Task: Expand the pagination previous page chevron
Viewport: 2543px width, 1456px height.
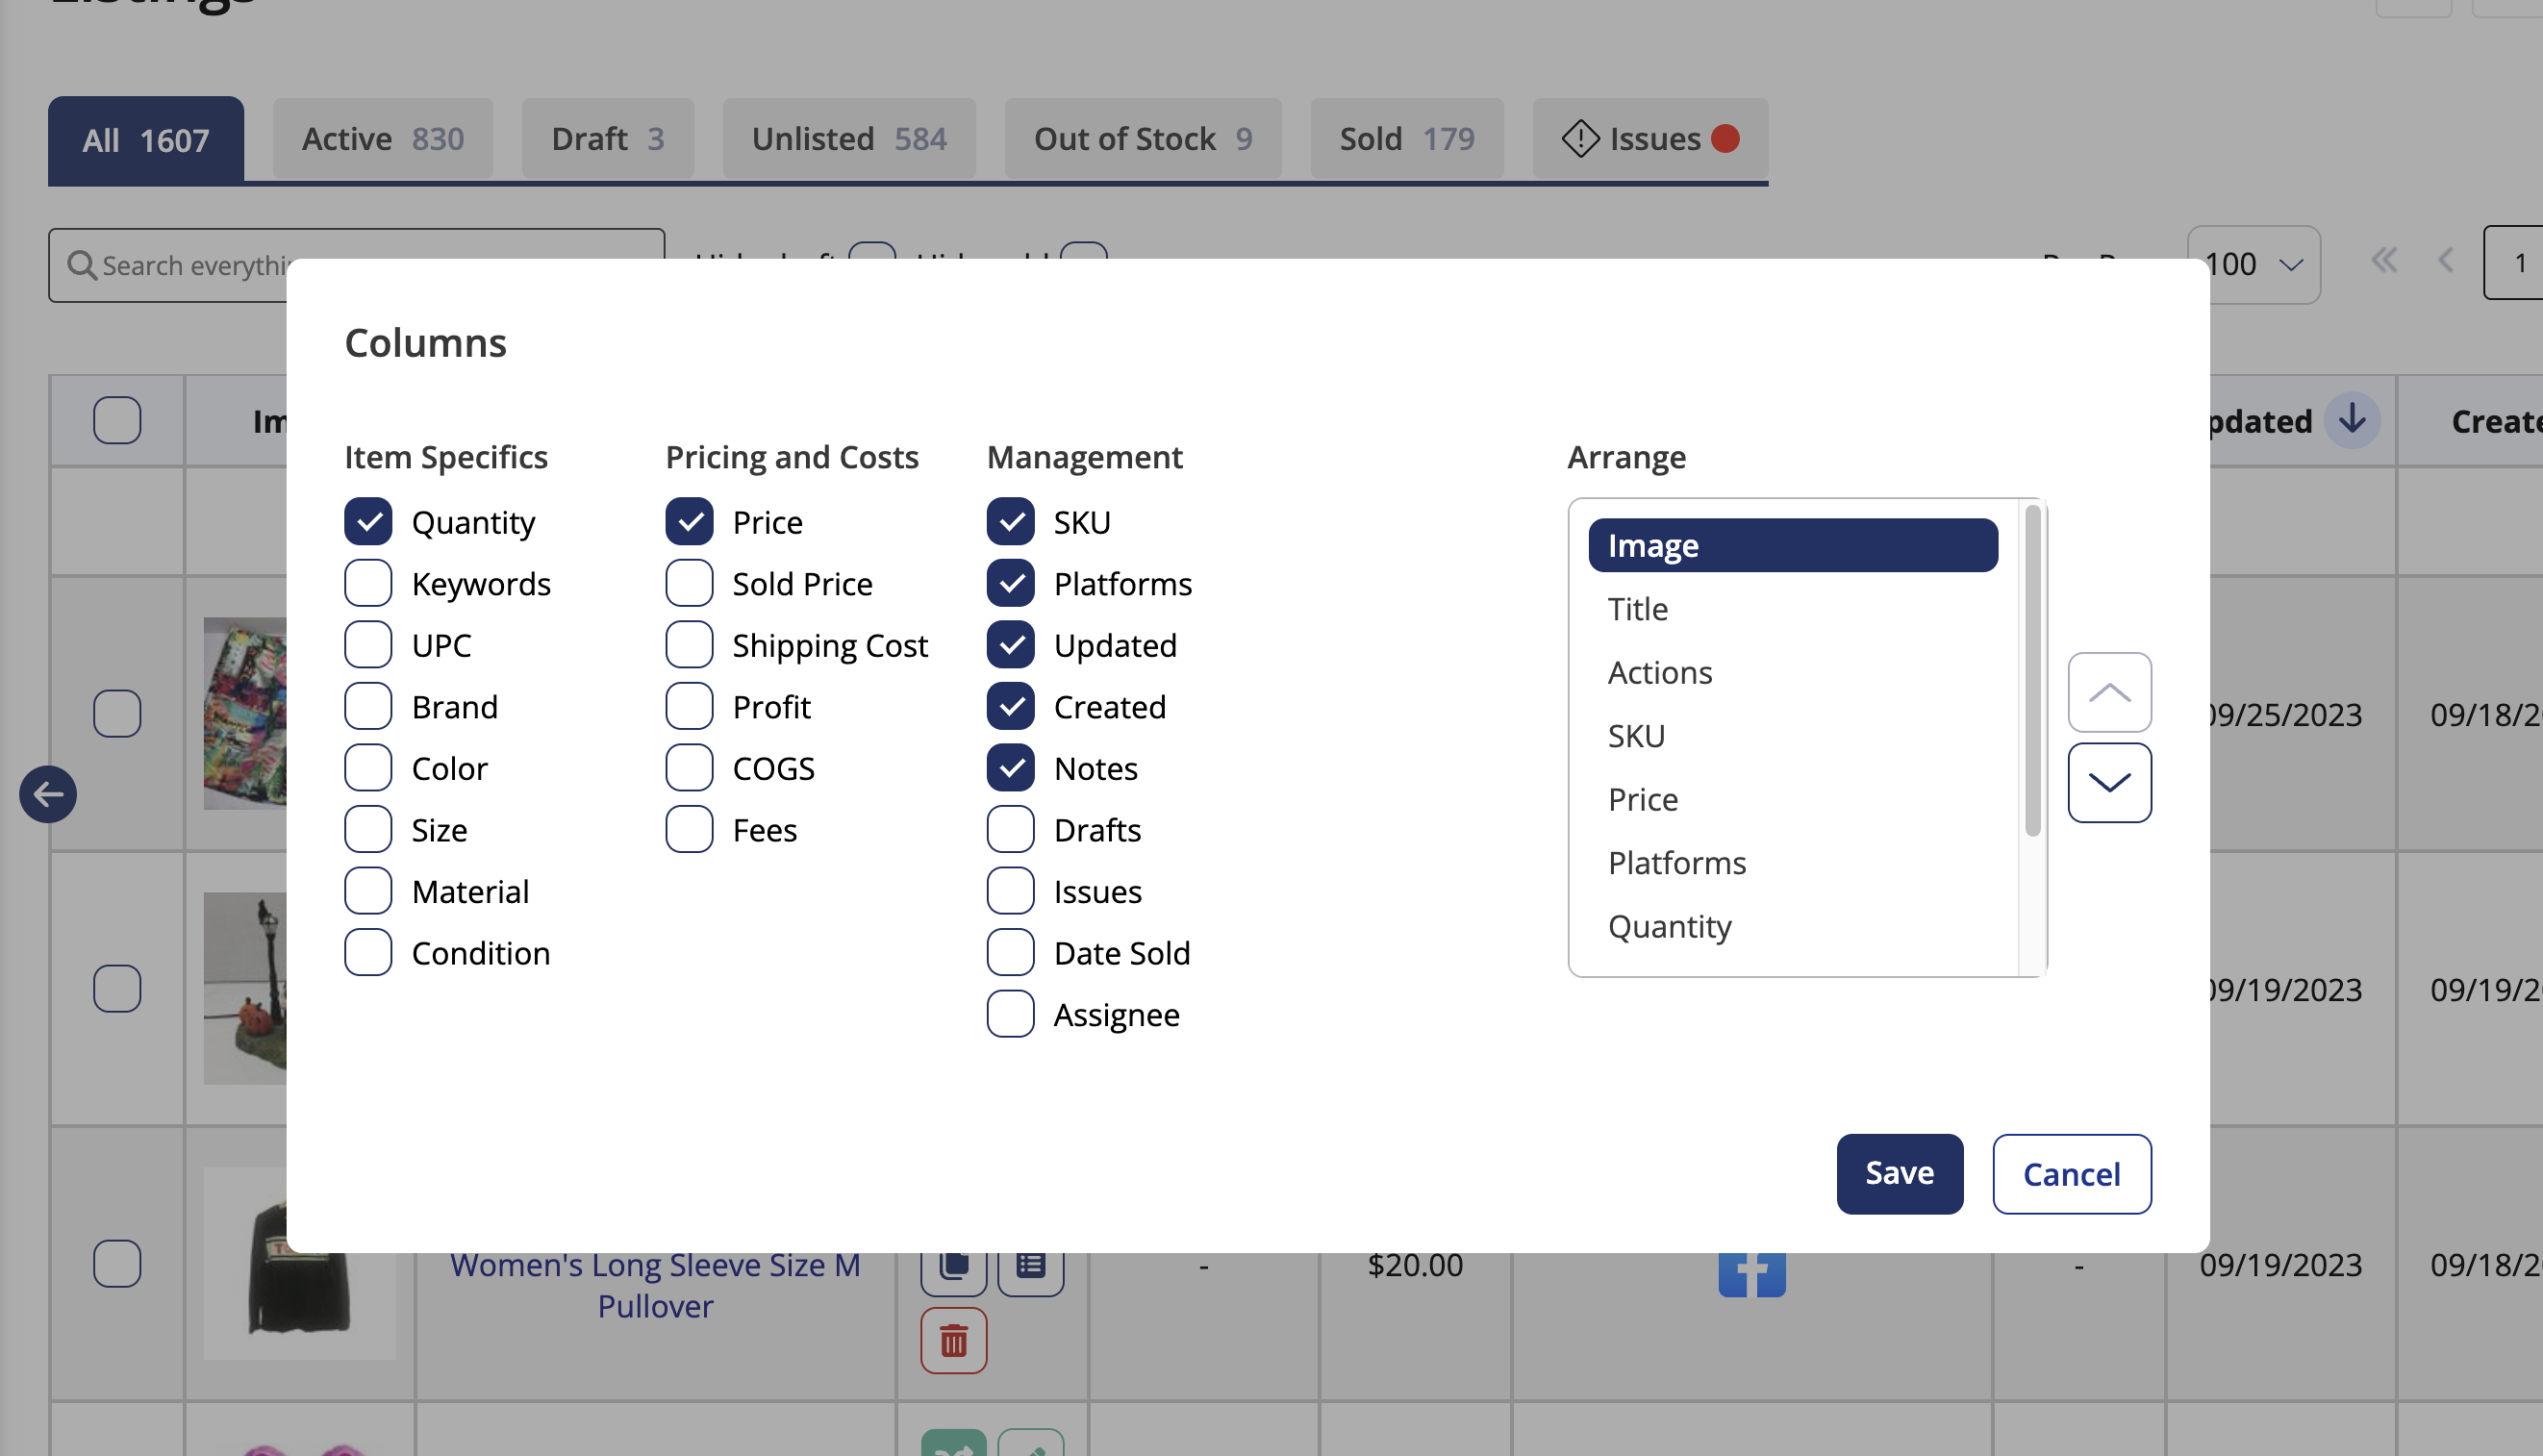Action: pyautogui.click(x=2447, y=262)
